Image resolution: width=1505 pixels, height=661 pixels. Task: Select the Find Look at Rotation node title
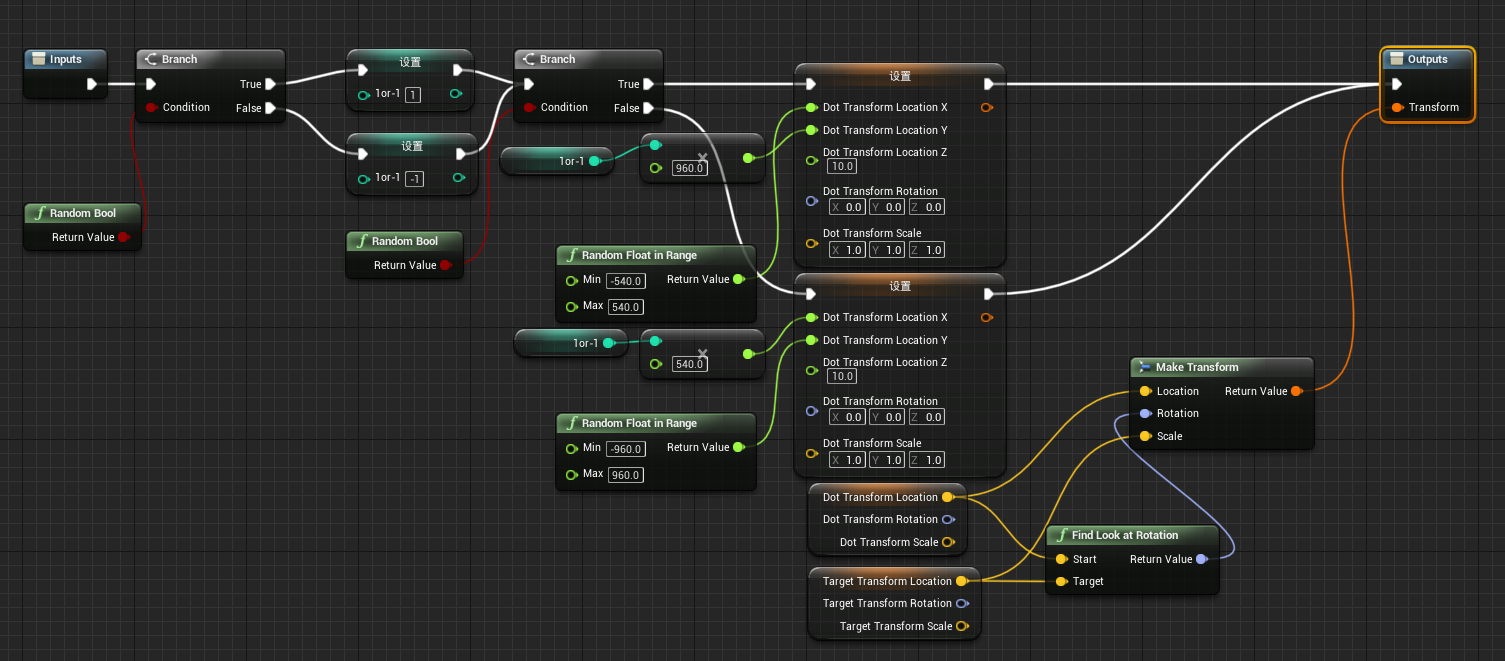pos(1124,535)
